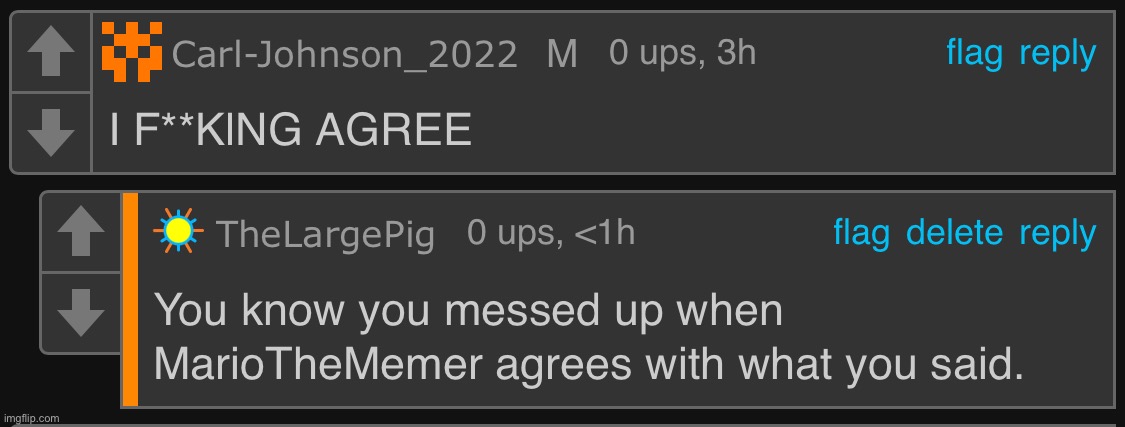
Task: Click Carl-Johnson_2022's orange pixel avatar icon
Action: 132,53
